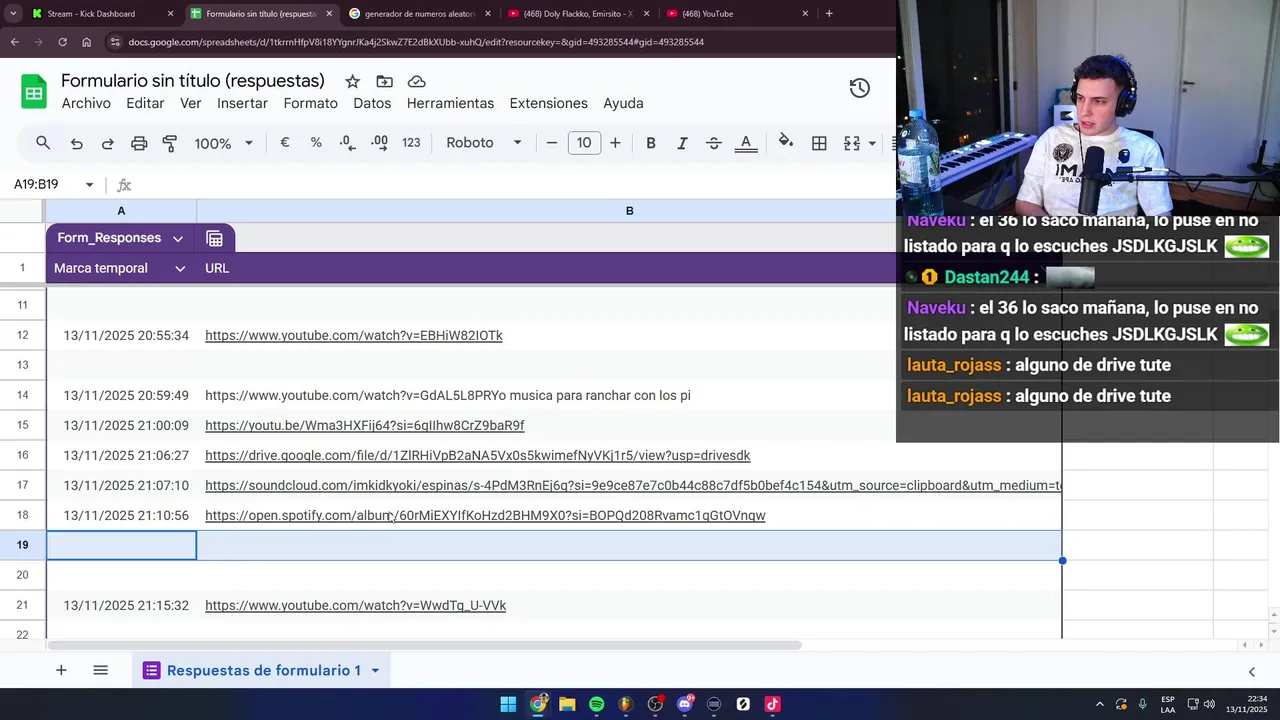Screen dimensions: 1280x720
Task: Open the borders tool
Action: click(819, 143)
